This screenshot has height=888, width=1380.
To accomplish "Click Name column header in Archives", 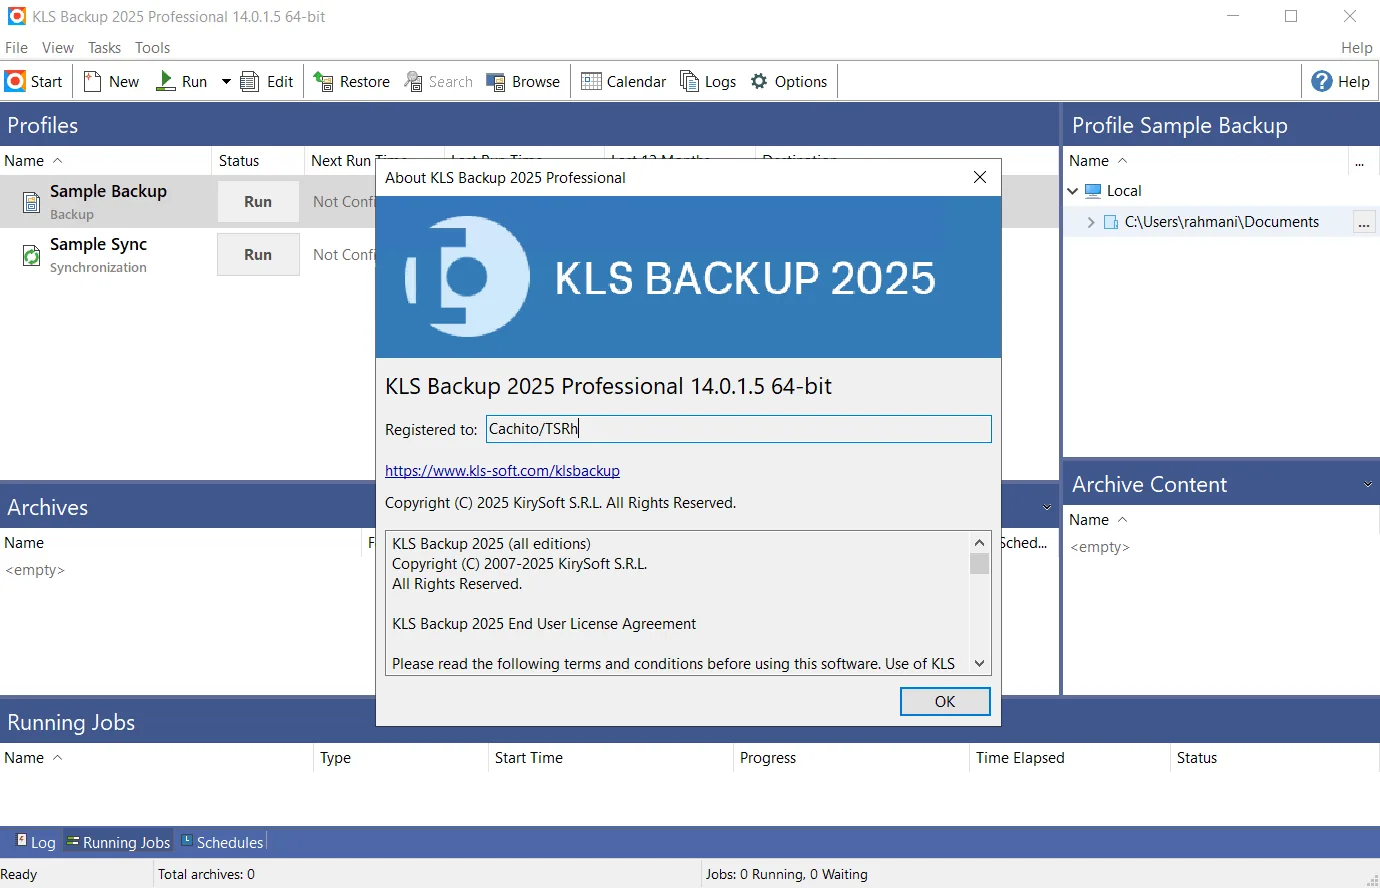I will point(182,542).
